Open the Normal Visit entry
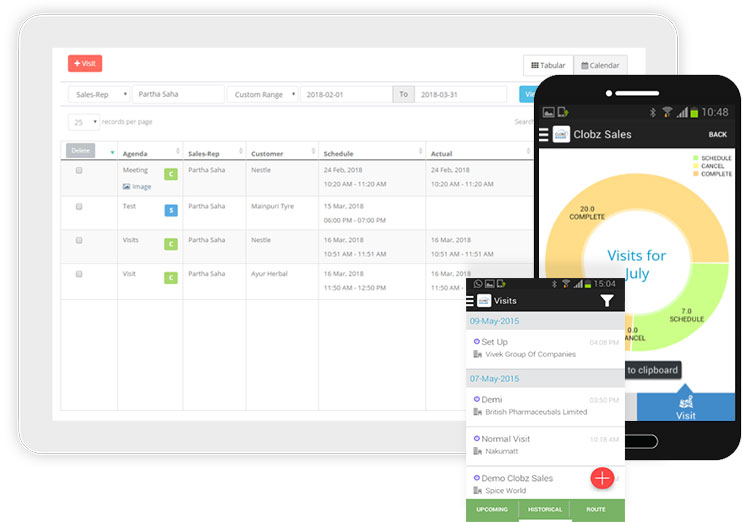Viewport: 742px width, 522px height. [545, 445]
